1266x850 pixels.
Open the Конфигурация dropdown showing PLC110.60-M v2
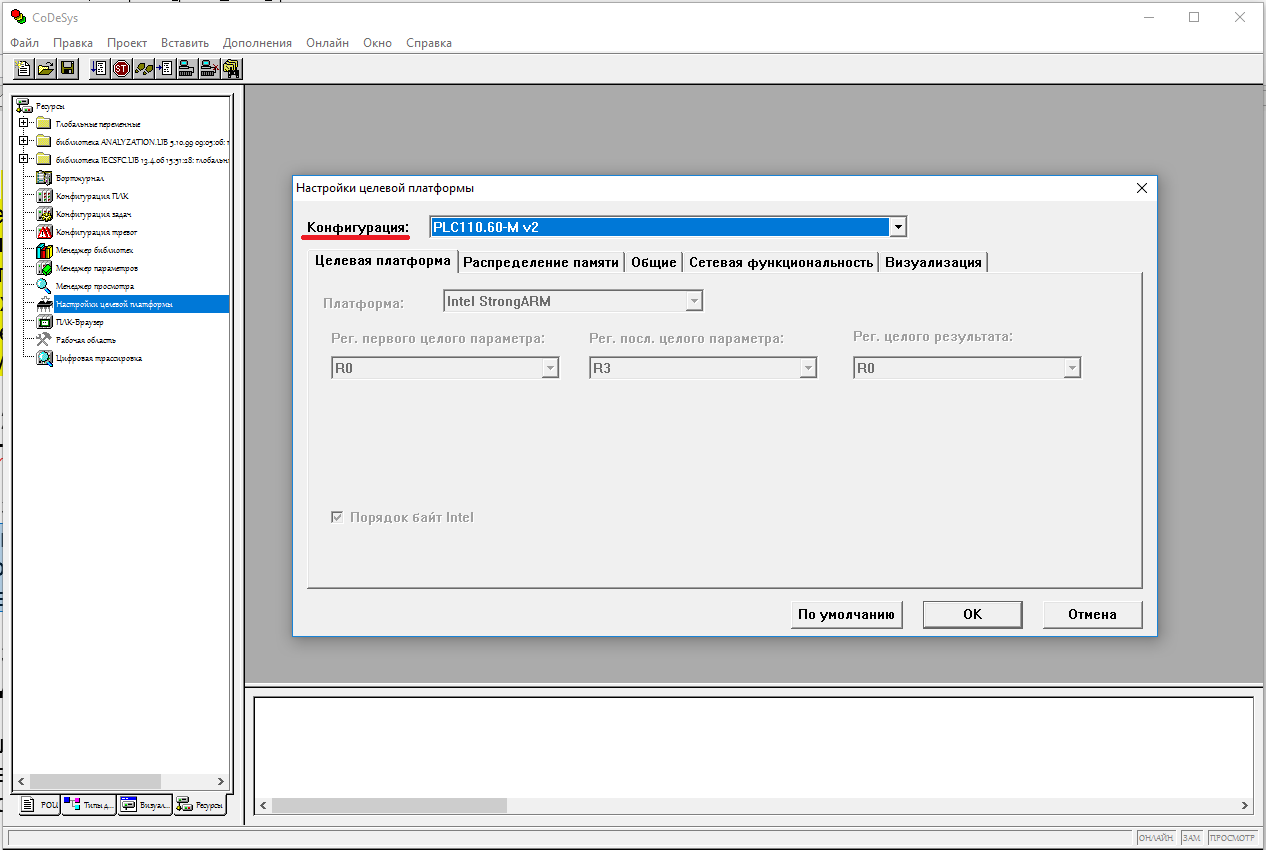897,227
